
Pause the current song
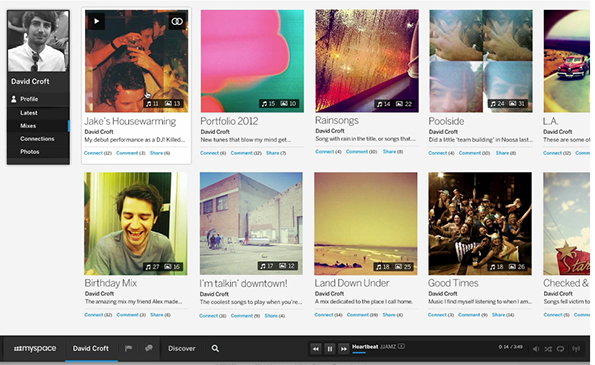330,349
